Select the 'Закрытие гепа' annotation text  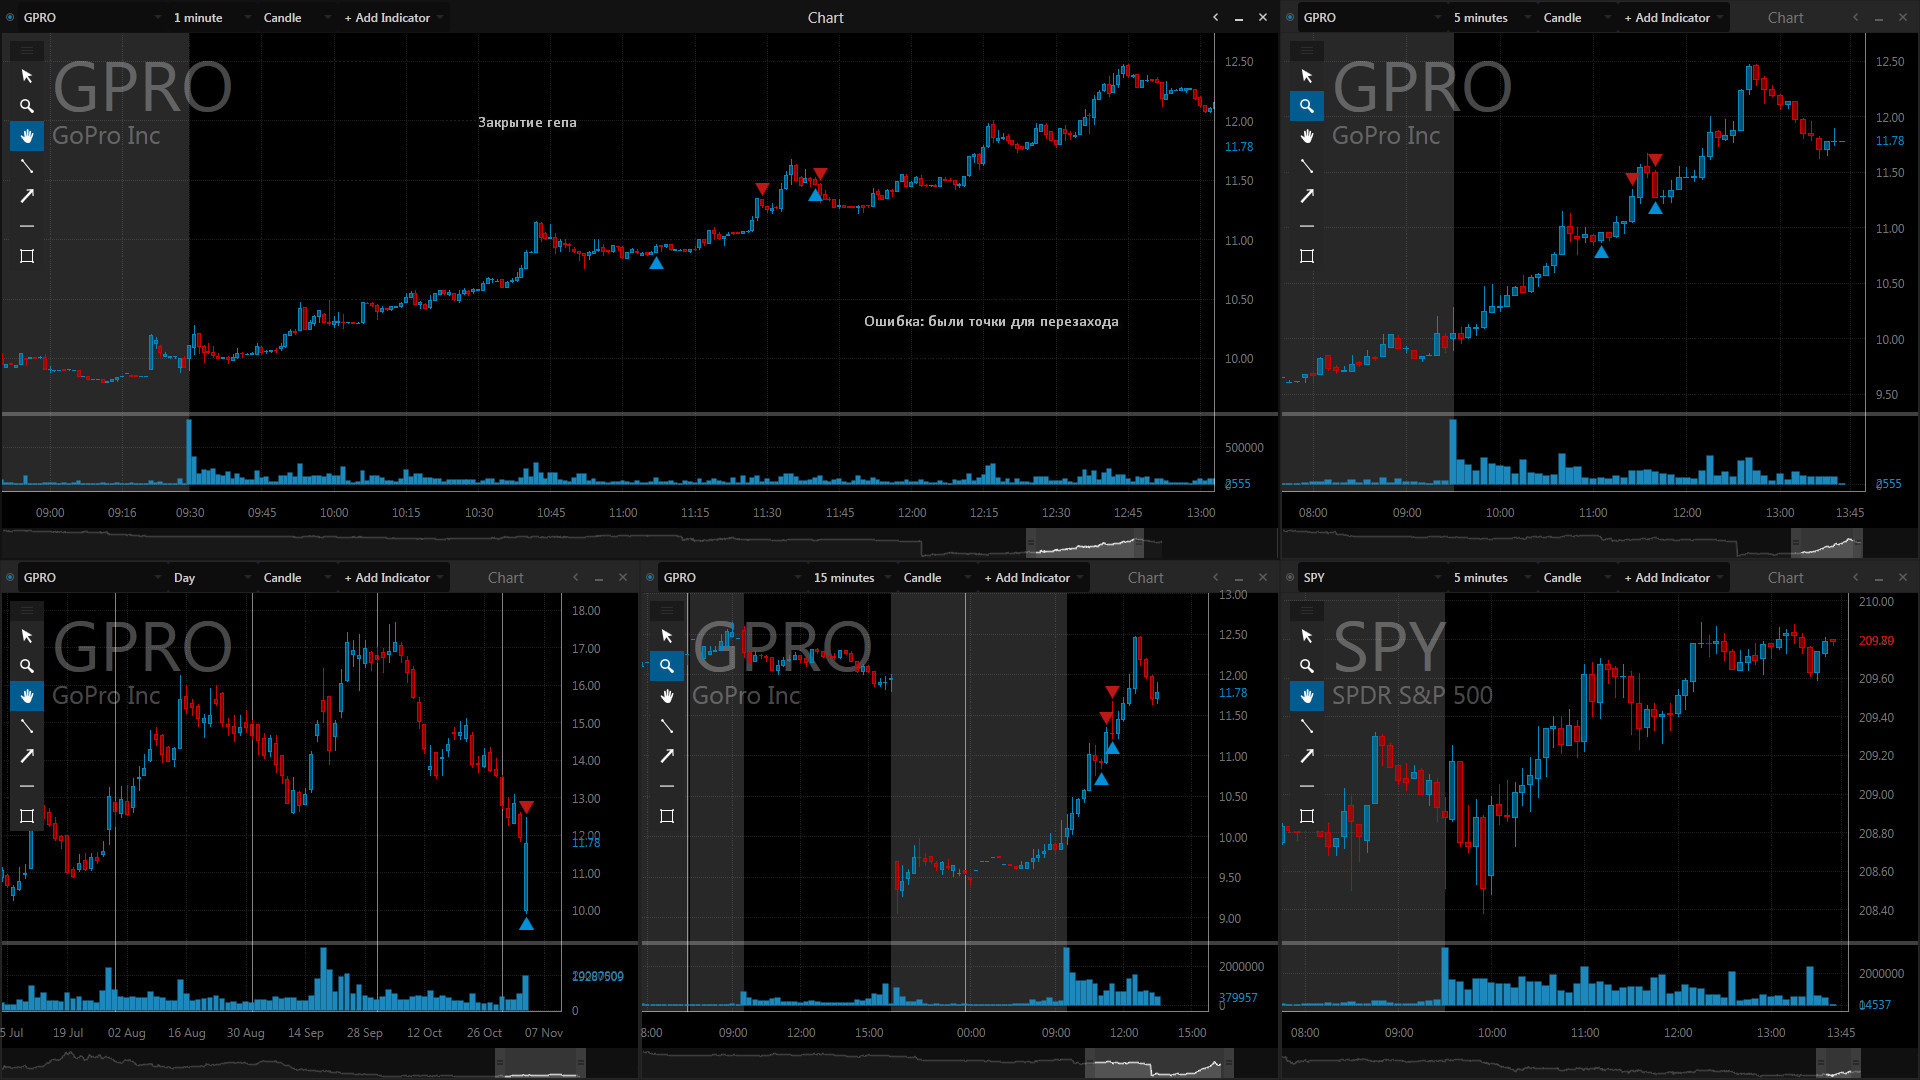(527, 122)
